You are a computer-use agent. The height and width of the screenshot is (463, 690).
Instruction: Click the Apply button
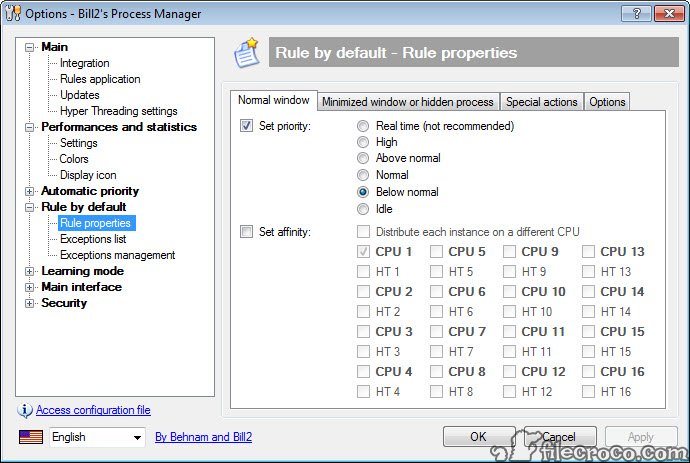(641, 437)
